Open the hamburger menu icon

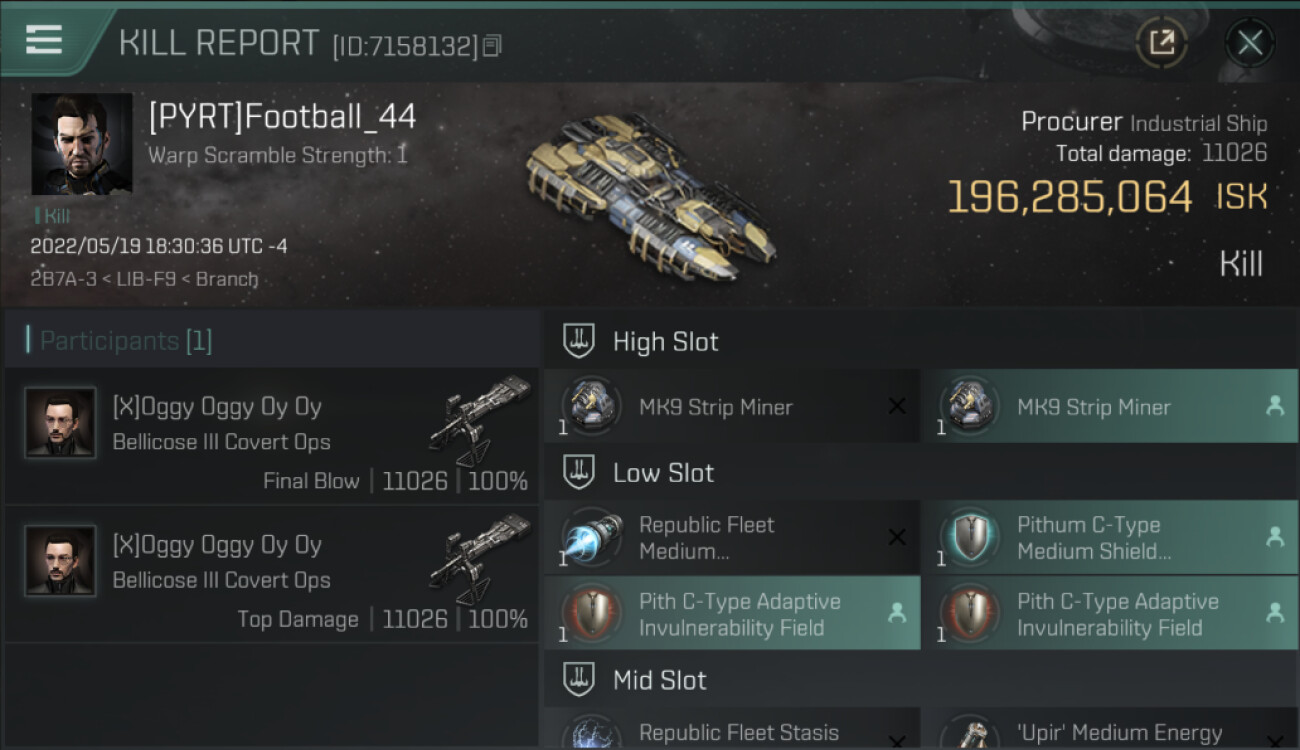[44, 40]
